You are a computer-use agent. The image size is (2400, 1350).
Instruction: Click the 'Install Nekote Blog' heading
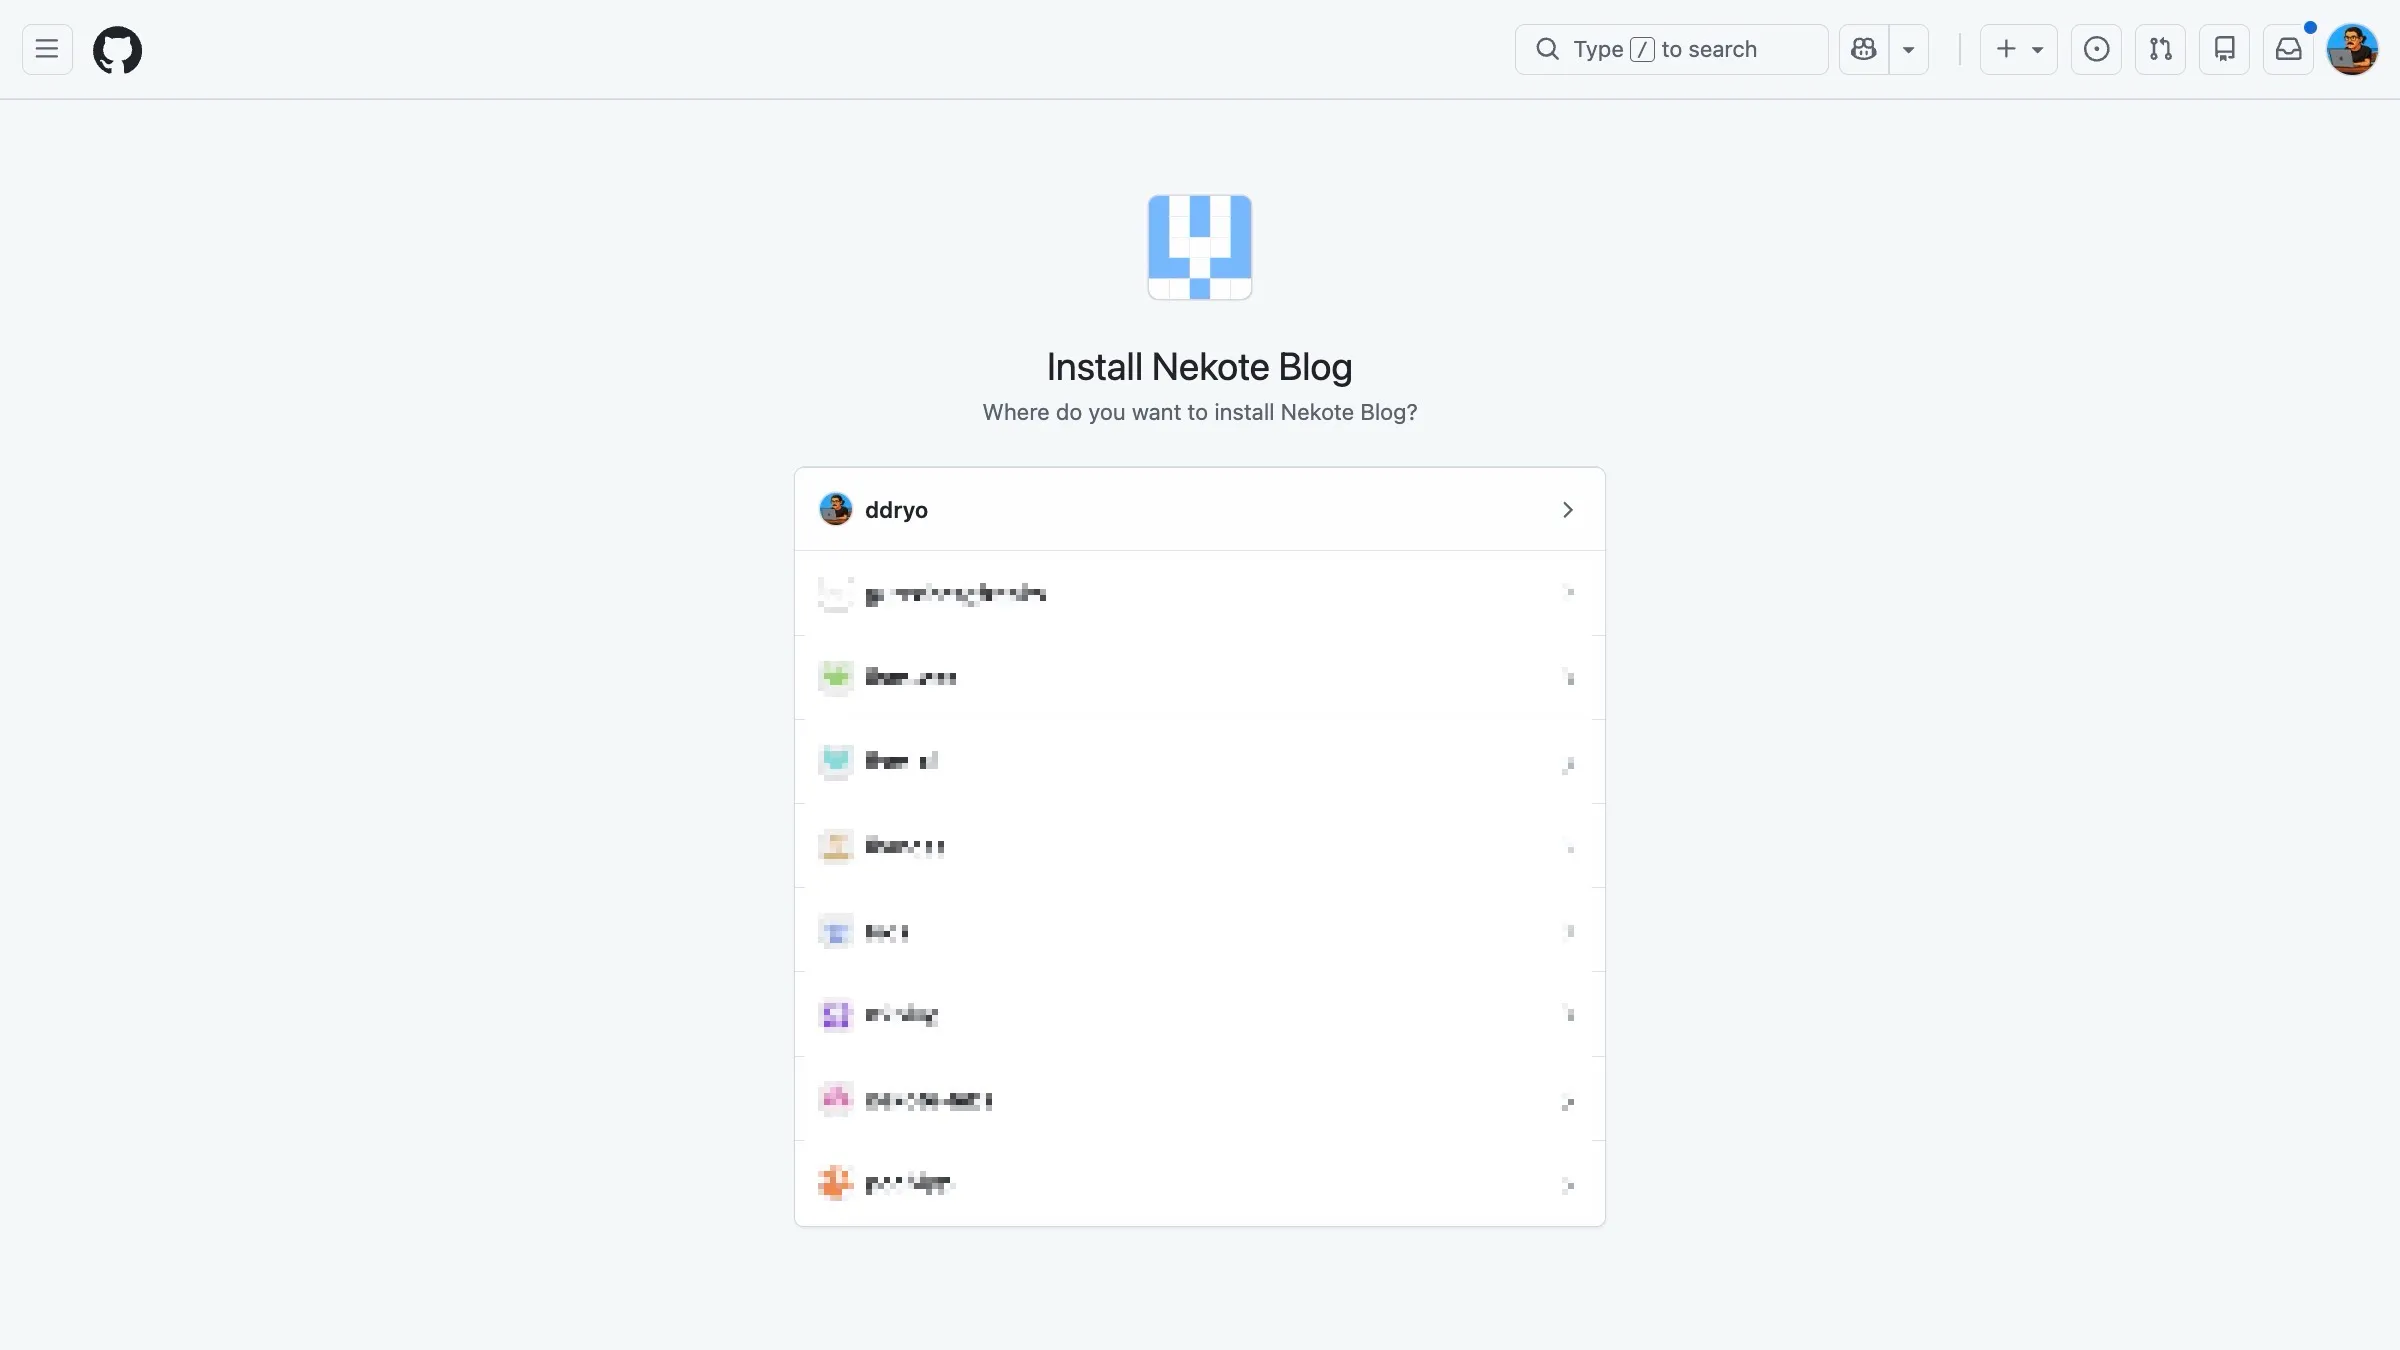1200,367
